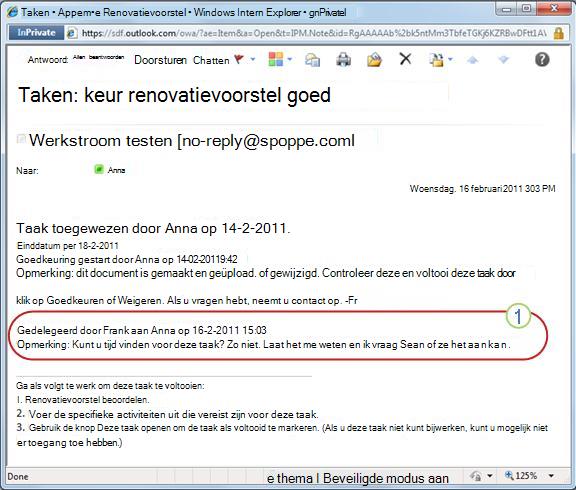Click sender Werkstroom testen no-reply address
The height and width of the screenshot is (490, 576).
click(x=192, y=141)
